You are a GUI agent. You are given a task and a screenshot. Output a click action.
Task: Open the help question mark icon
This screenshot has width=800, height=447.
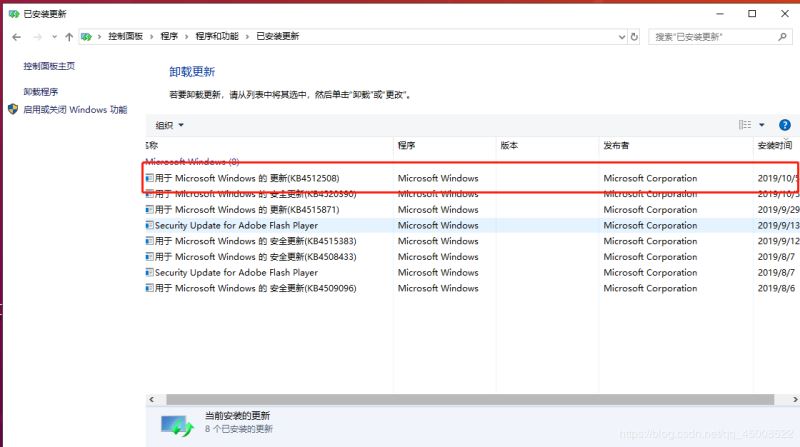click(784, 125)
